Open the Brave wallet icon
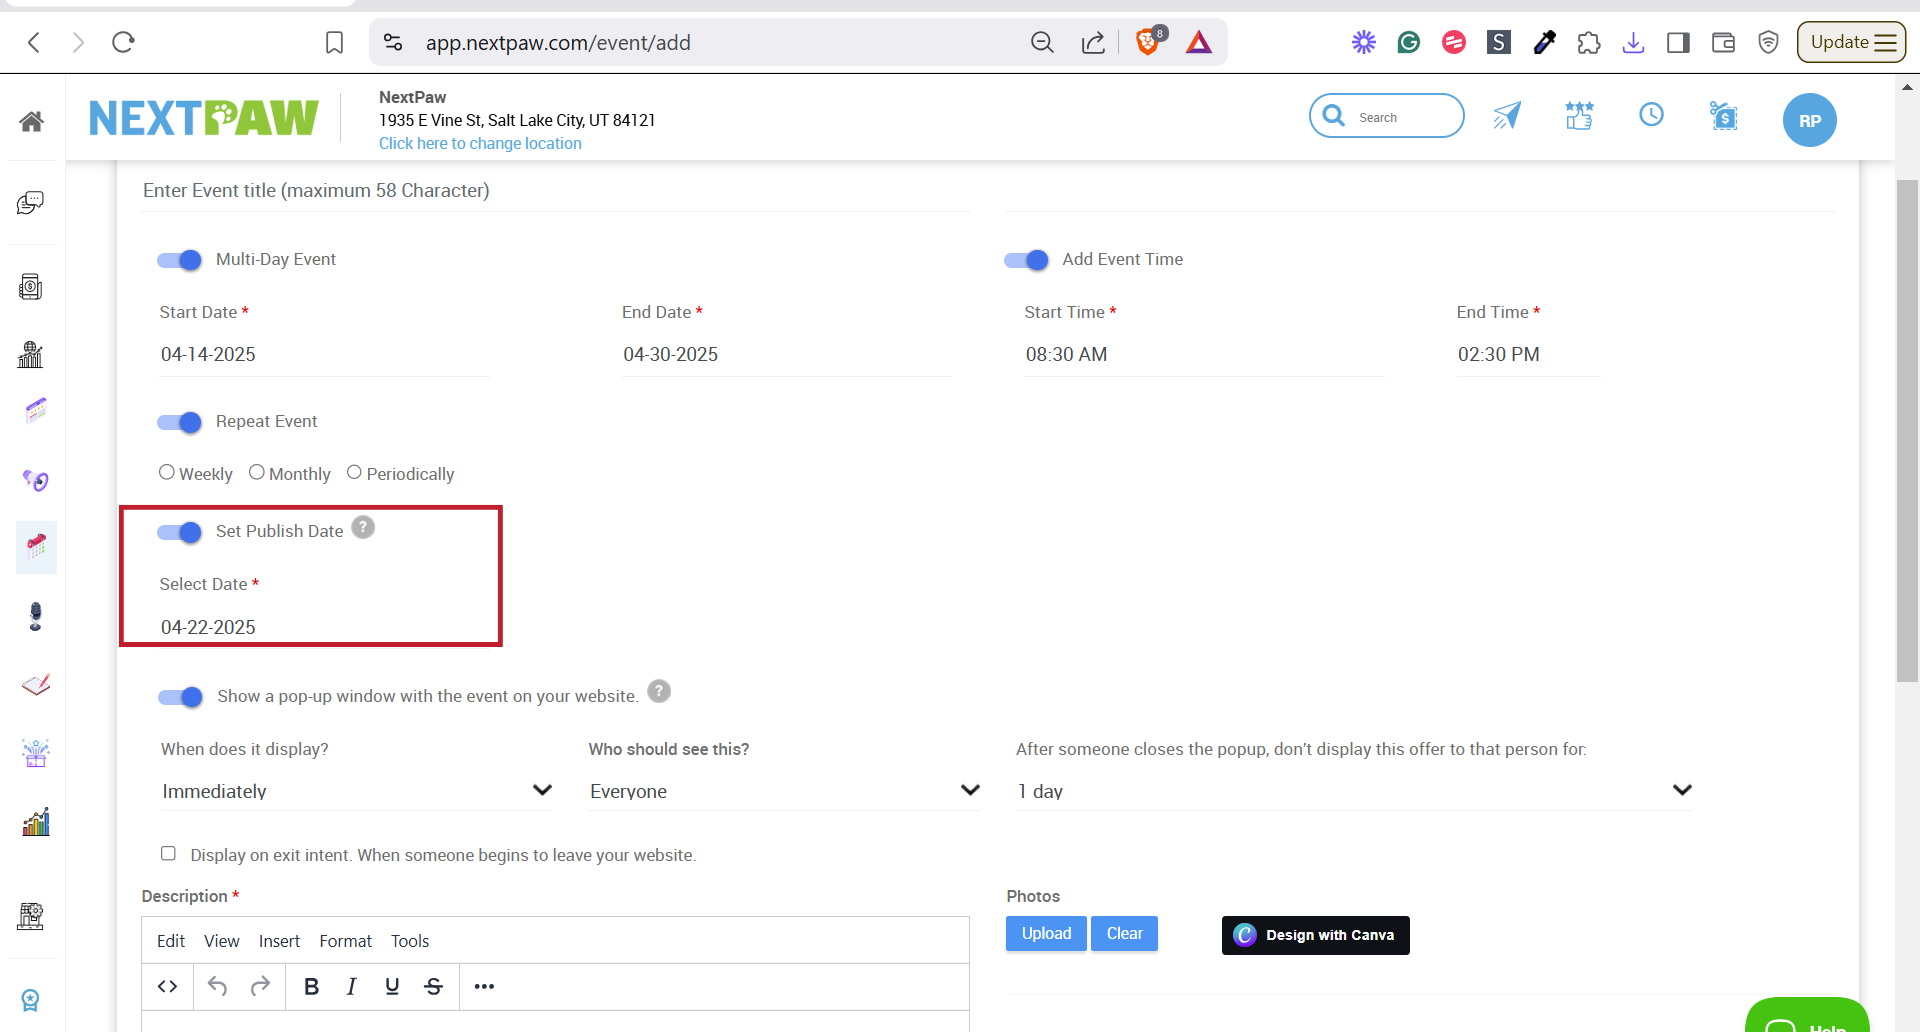Screen dimensions: 1920x1032 click(1723, 42)
